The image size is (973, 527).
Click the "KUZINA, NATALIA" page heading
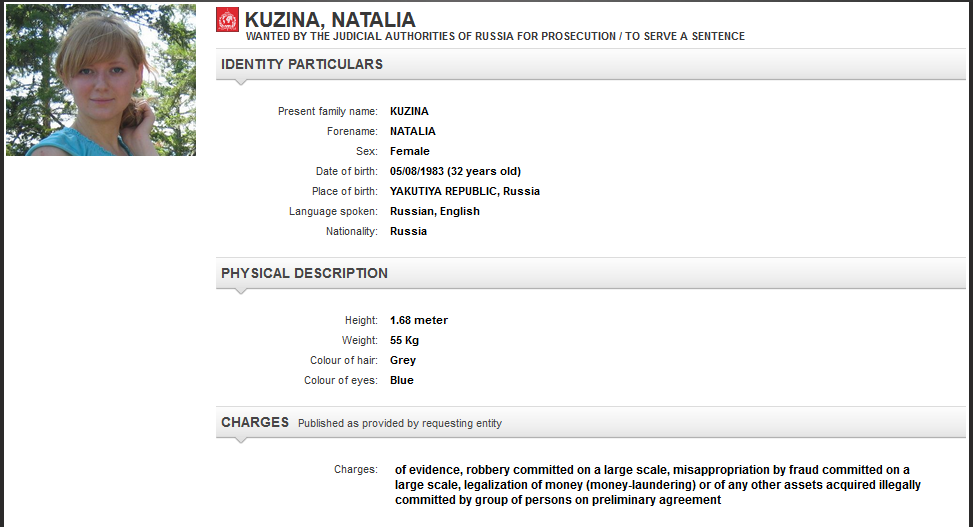(x=330, y=20)
